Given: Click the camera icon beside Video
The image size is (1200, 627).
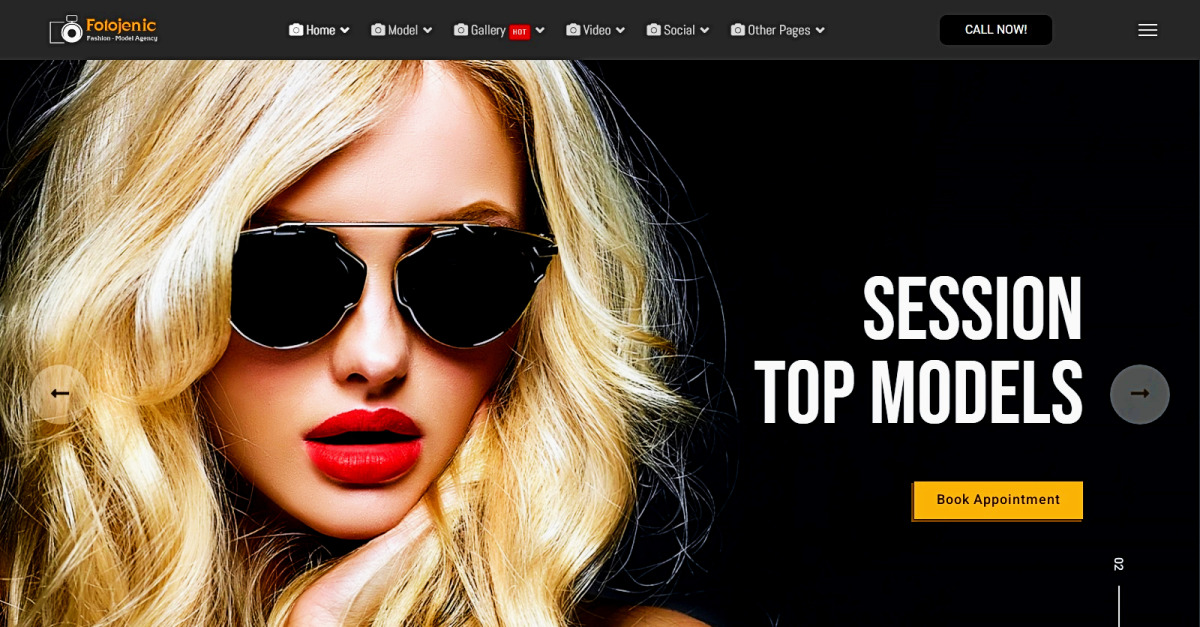Looking at the screenshot, I should [573, 30].
